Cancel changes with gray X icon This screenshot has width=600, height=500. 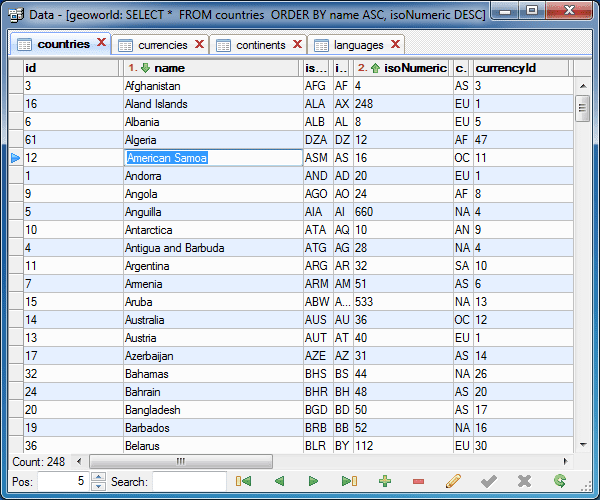coord(524,481)
